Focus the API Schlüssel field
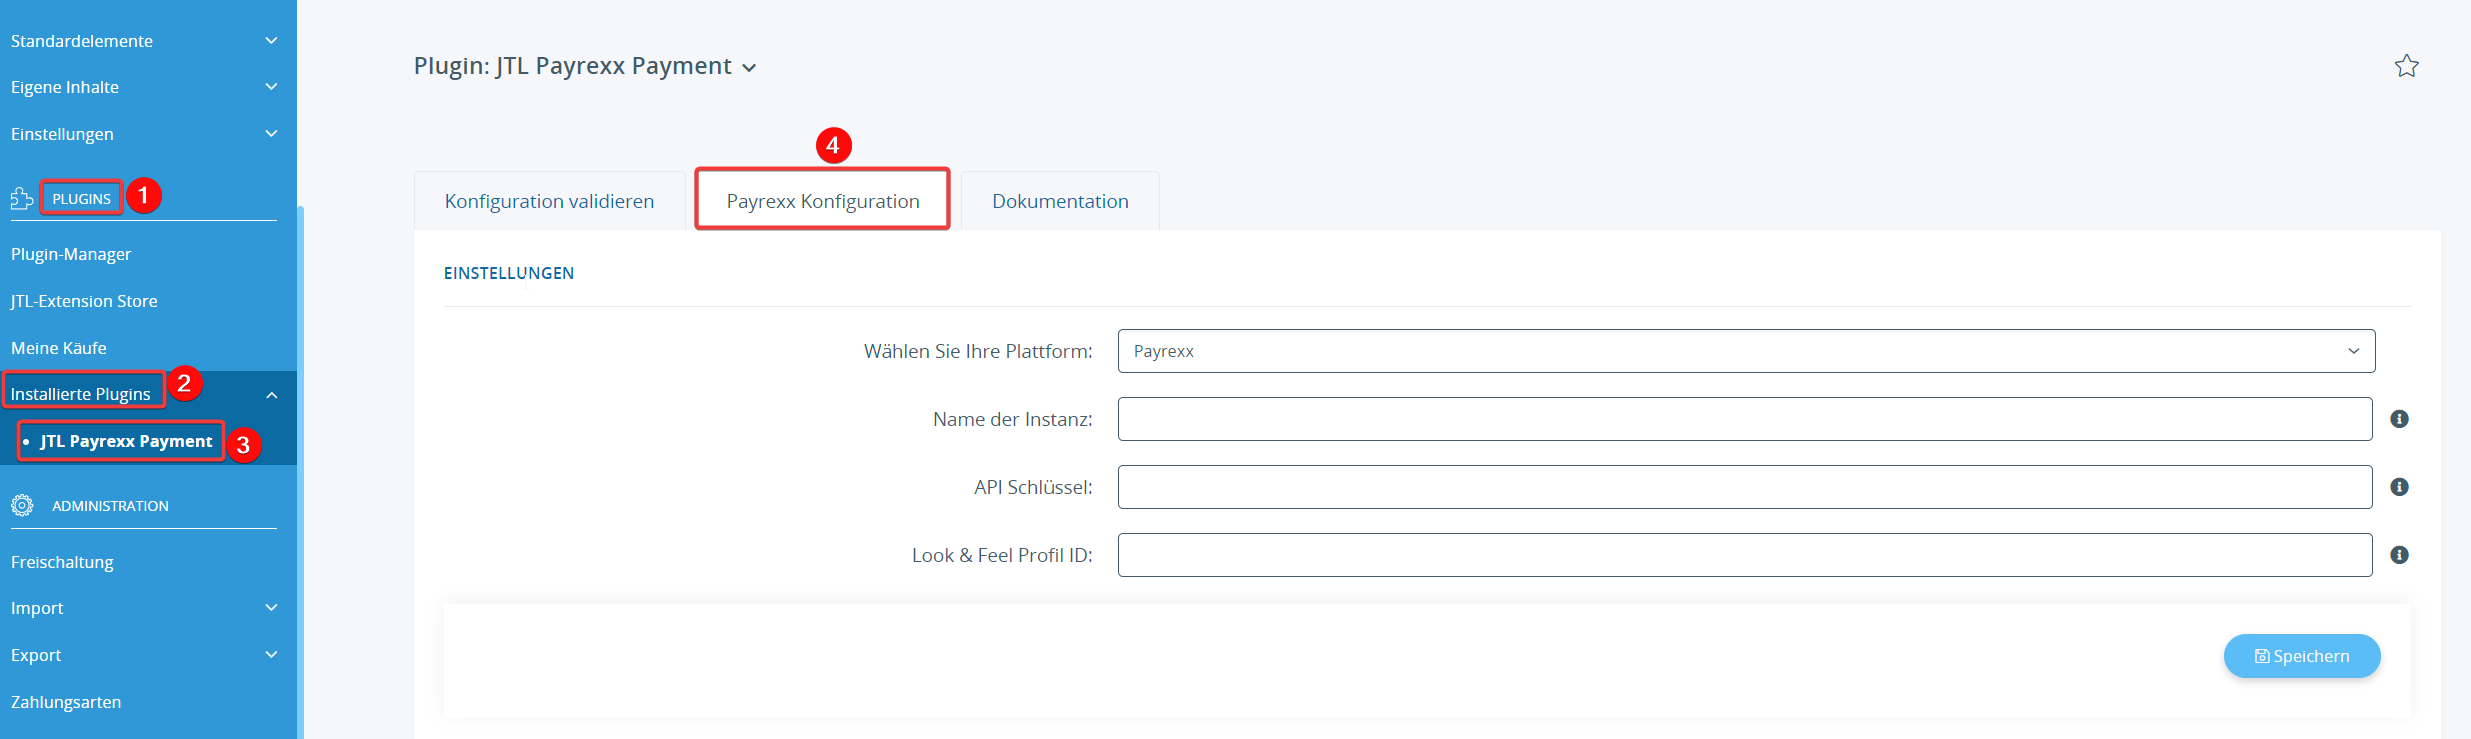 coord(1745,487)
